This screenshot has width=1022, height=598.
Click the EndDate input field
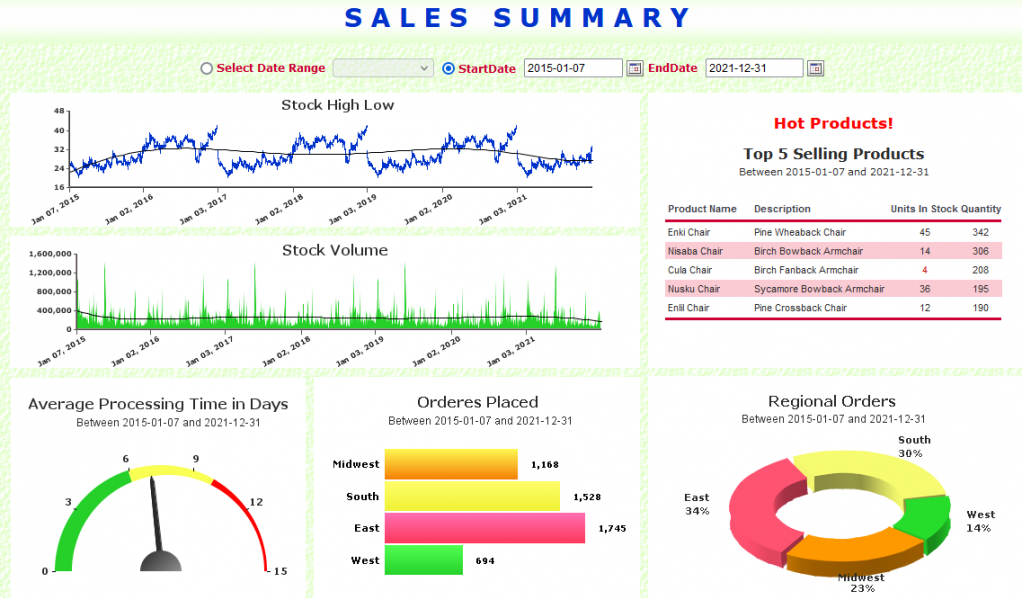753,68
